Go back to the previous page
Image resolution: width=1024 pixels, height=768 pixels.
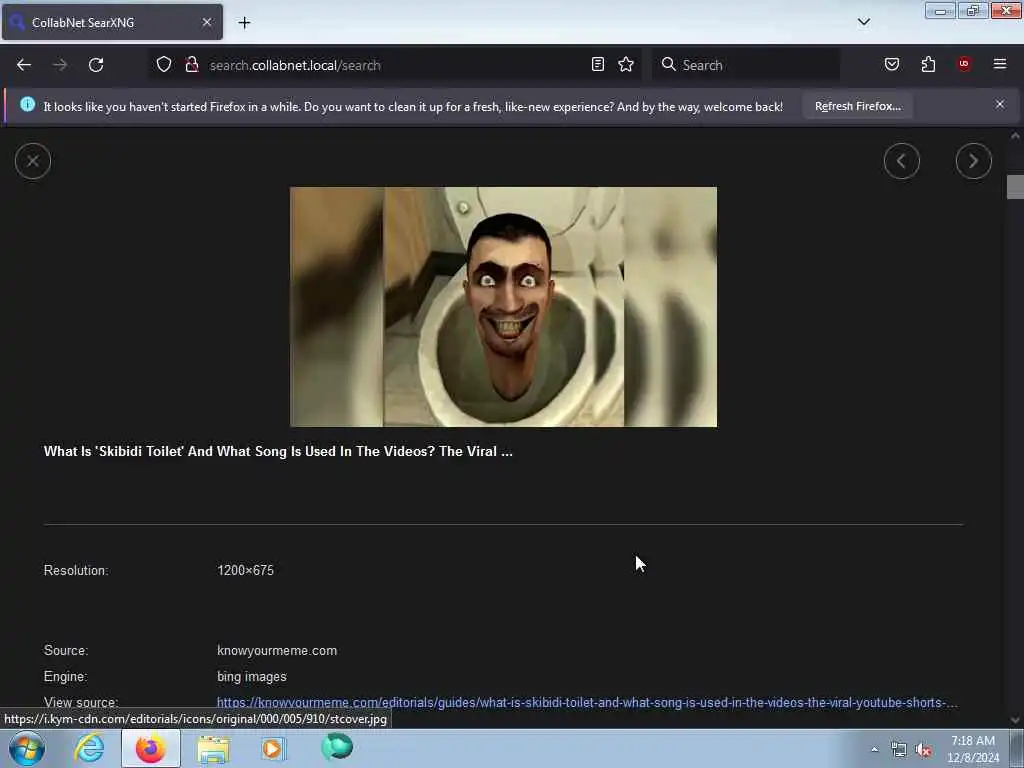tap(24, 65)
